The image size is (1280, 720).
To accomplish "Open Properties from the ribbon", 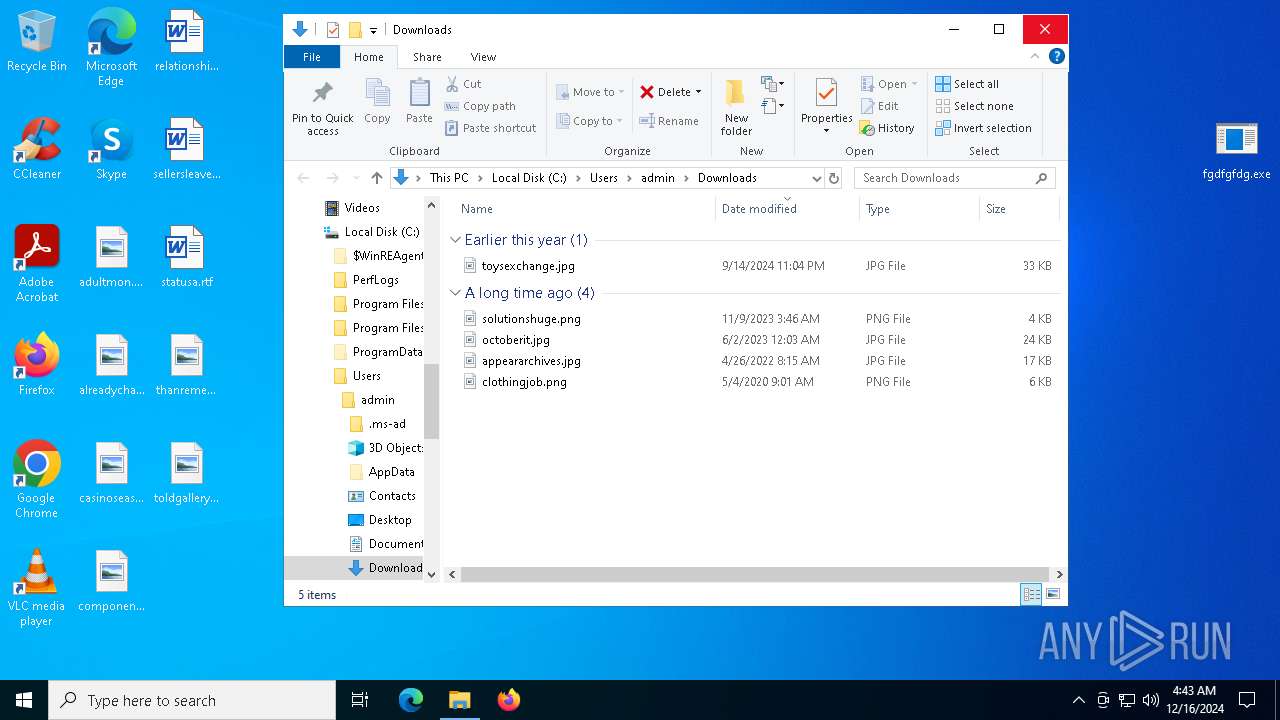I will [826, 106].
